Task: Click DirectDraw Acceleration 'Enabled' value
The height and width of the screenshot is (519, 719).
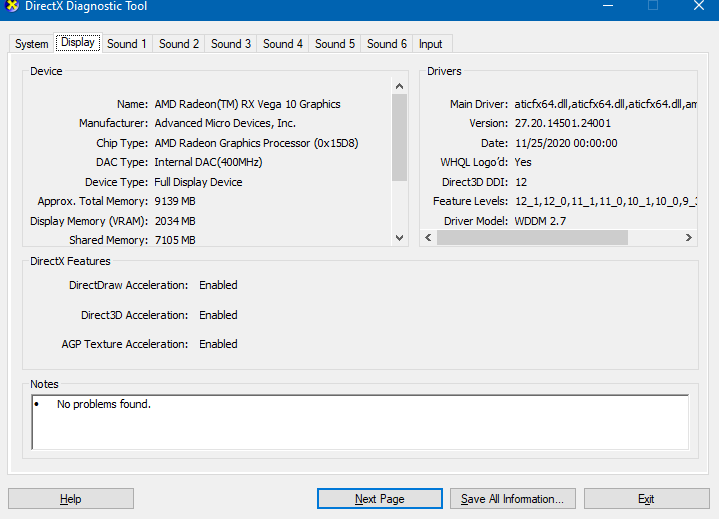Action: coord(218,285)
